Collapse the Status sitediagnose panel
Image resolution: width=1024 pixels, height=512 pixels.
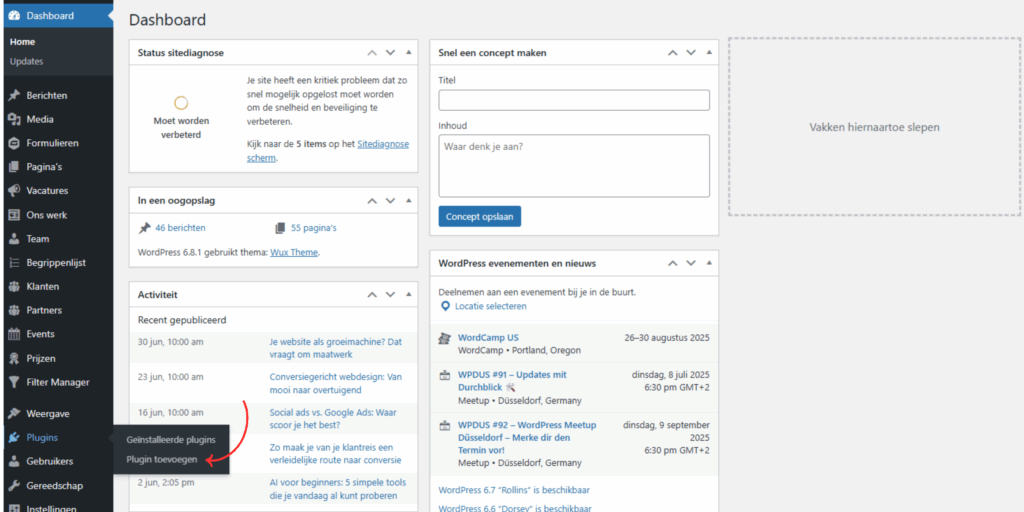(409, 53)
